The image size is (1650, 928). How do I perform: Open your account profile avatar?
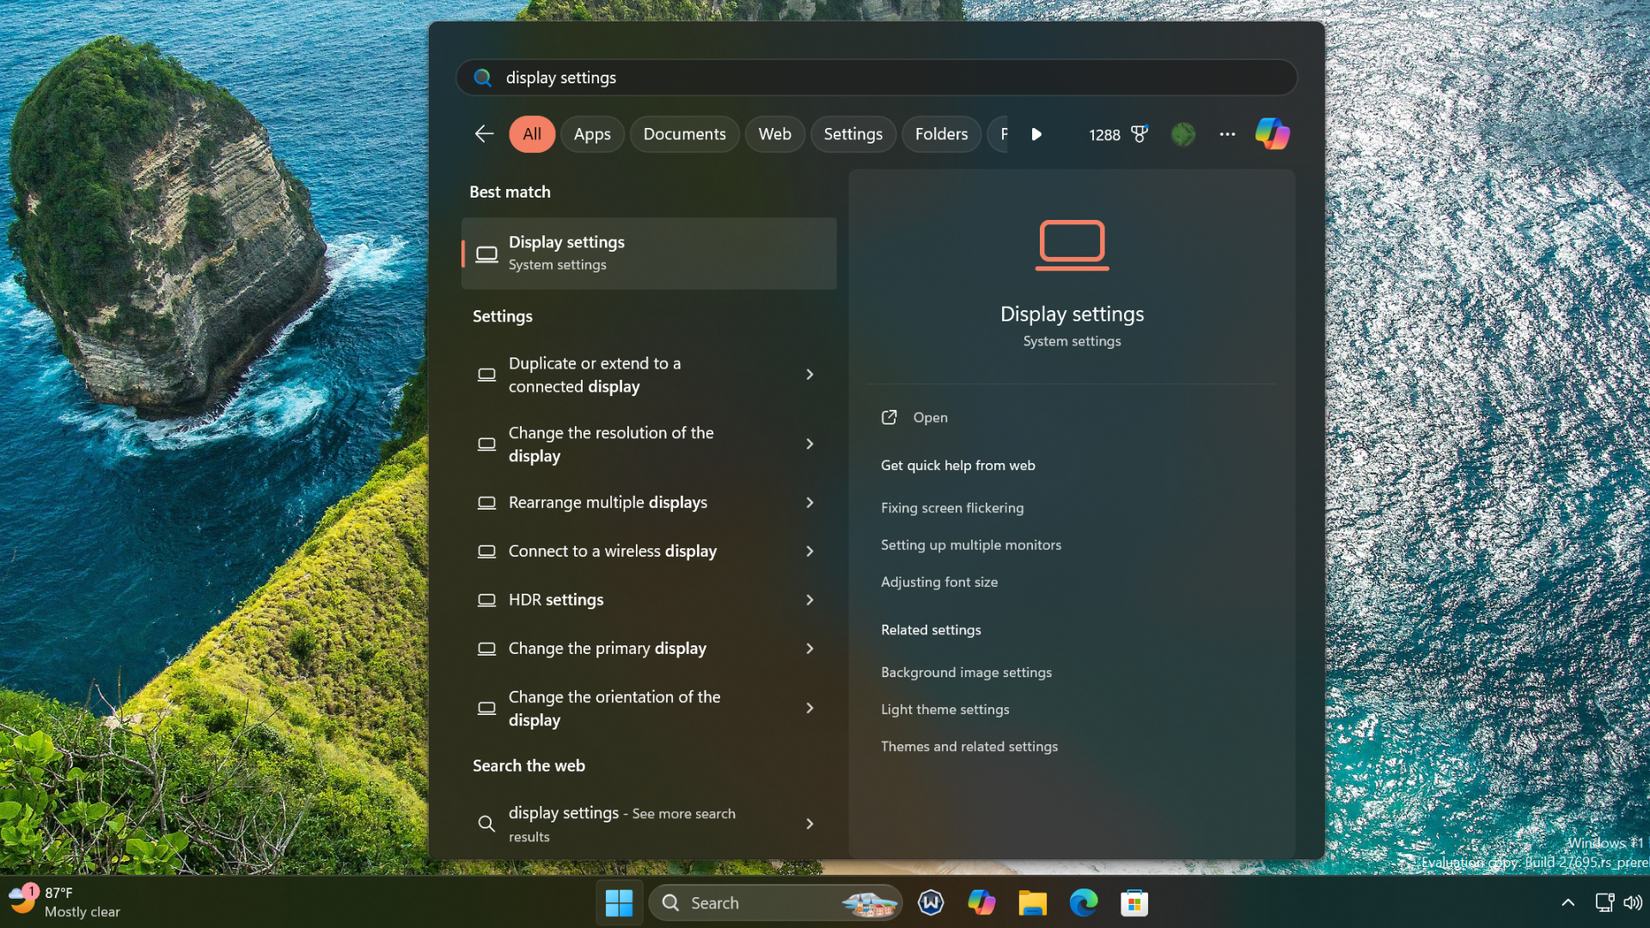click(x=1184, y=133)
